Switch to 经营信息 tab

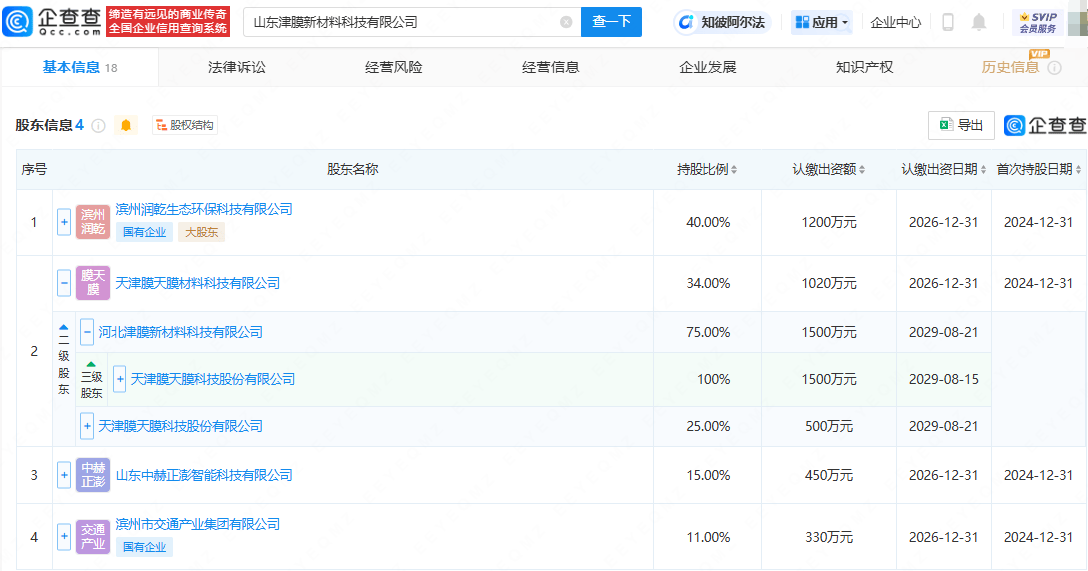(x=550, y=67)
